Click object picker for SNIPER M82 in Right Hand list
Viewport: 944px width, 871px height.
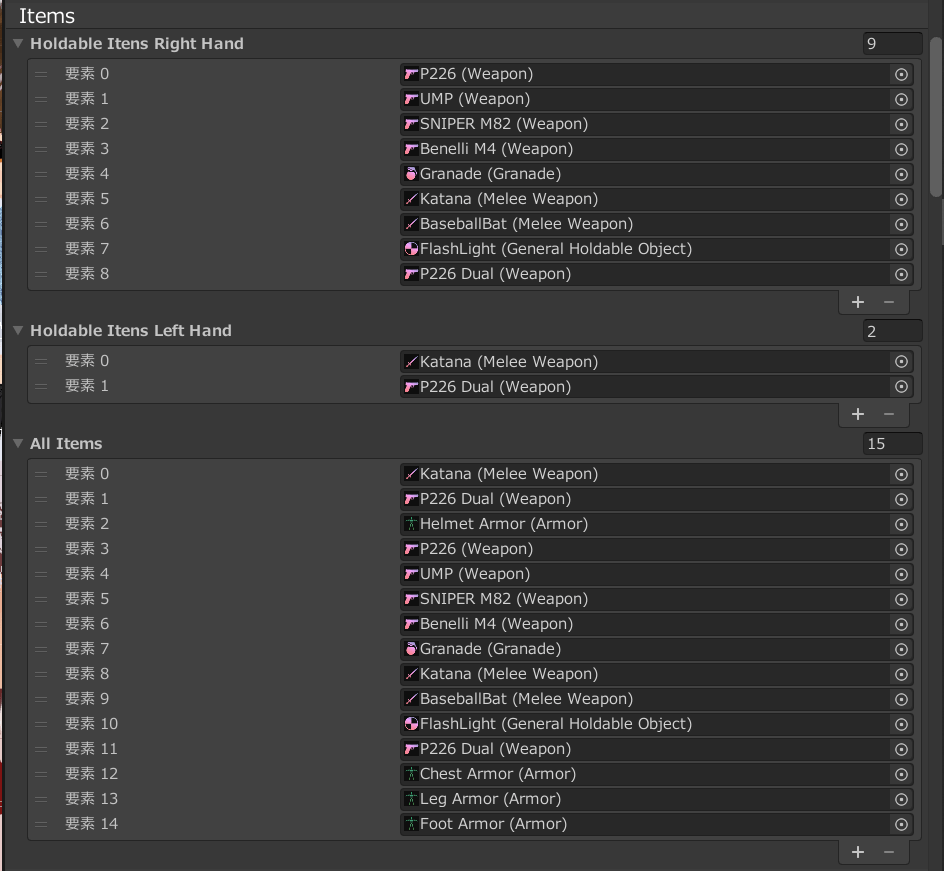pyautogui.click(x=901, y=124)
